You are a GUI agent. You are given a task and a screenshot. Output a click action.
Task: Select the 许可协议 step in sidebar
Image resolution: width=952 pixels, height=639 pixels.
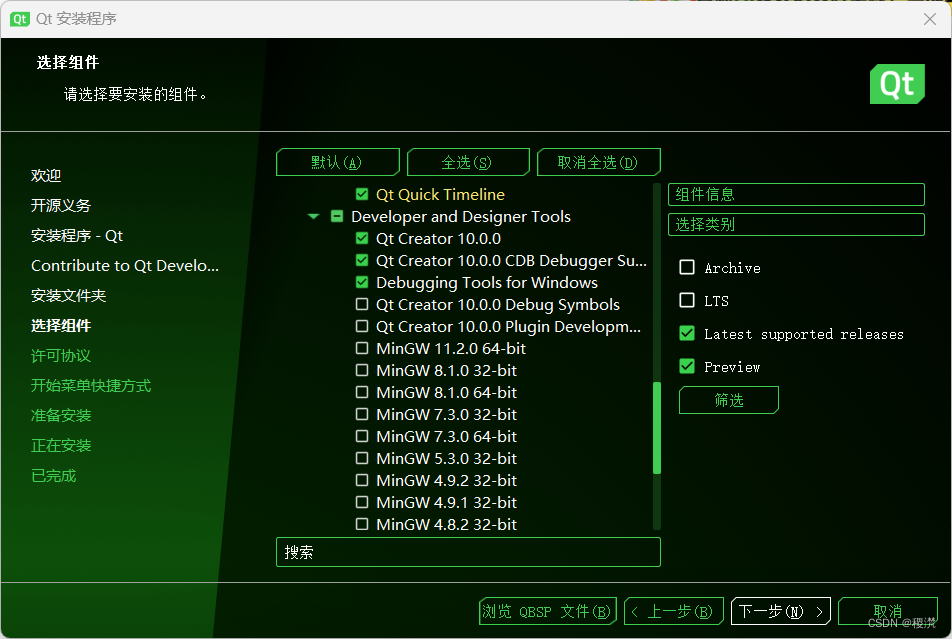(x=61, y=356)
